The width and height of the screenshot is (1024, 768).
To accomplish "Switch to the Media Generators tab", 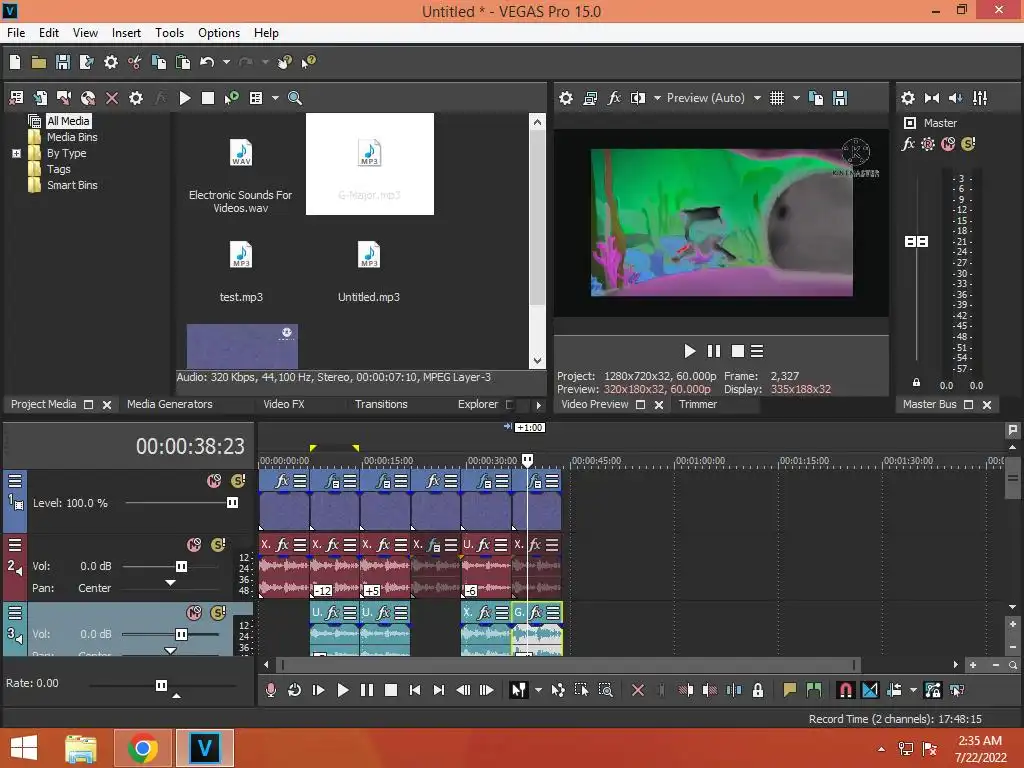I will tap(170, 404).
